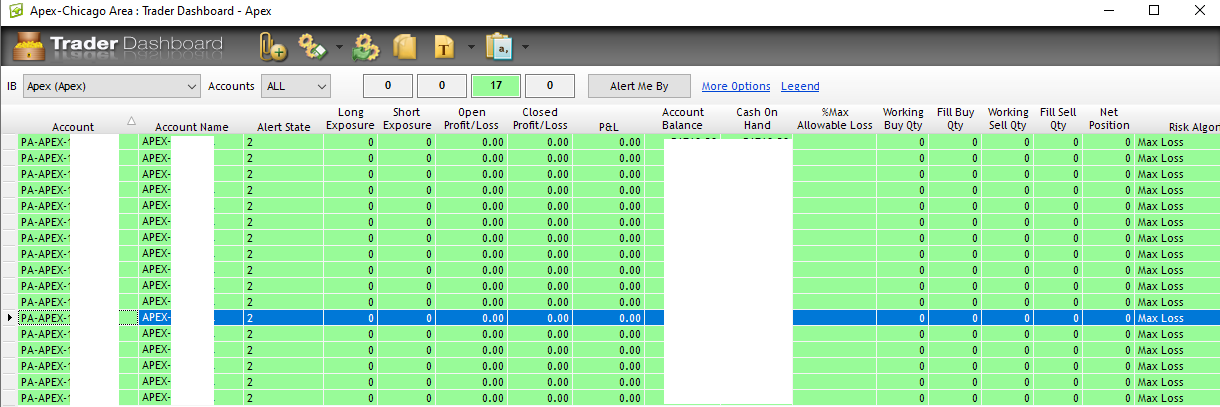The height and width of the screenshot is (407, 1220).
Task: Click the Working Buy Qty column header
Action: (903, 119)
